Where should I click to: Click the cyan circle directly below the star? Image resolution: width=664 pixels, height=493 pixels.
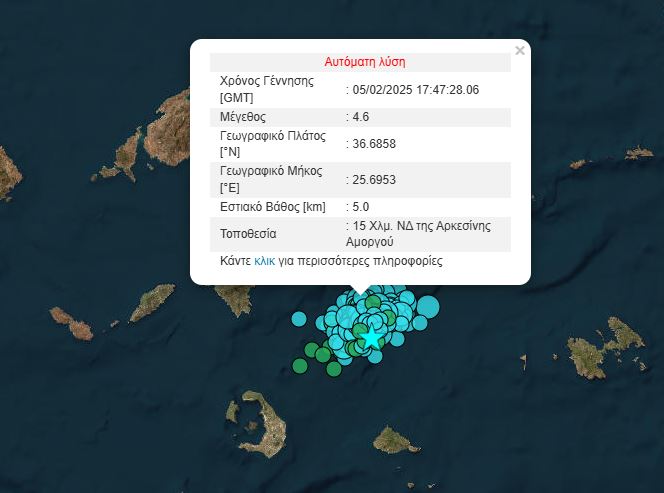(374, 356)
